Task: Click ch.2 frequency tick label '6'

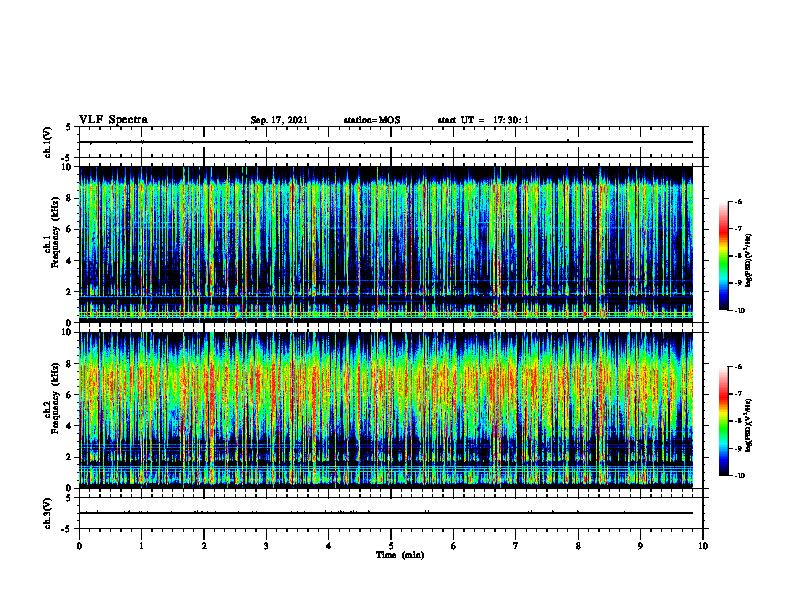Action: coord(70,395)
